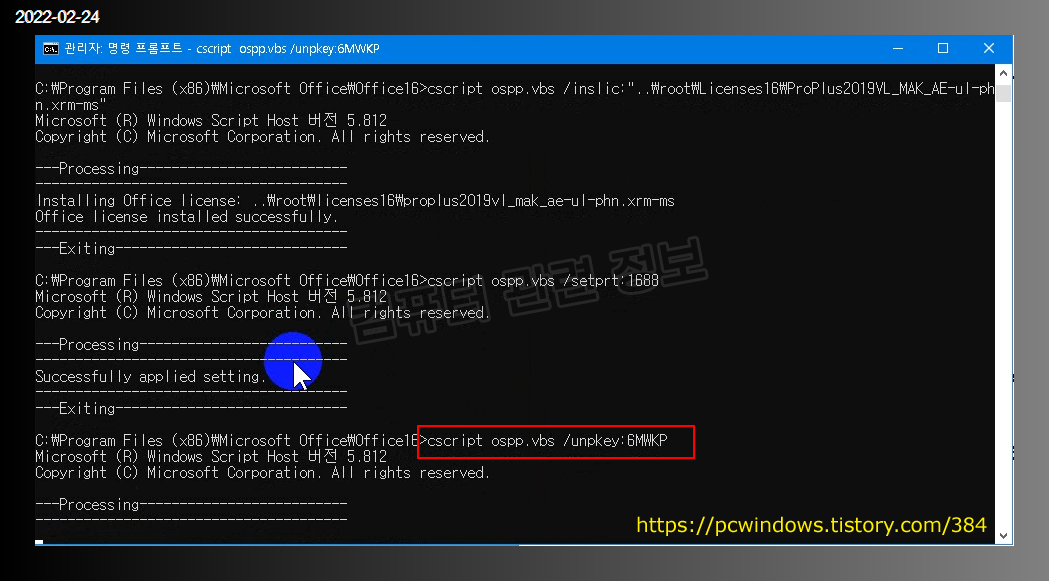This screenshot has width=1049, height=581.
Task: Click the first 'Microsoft (R) Windows Script Host' line
Action: 211,120
